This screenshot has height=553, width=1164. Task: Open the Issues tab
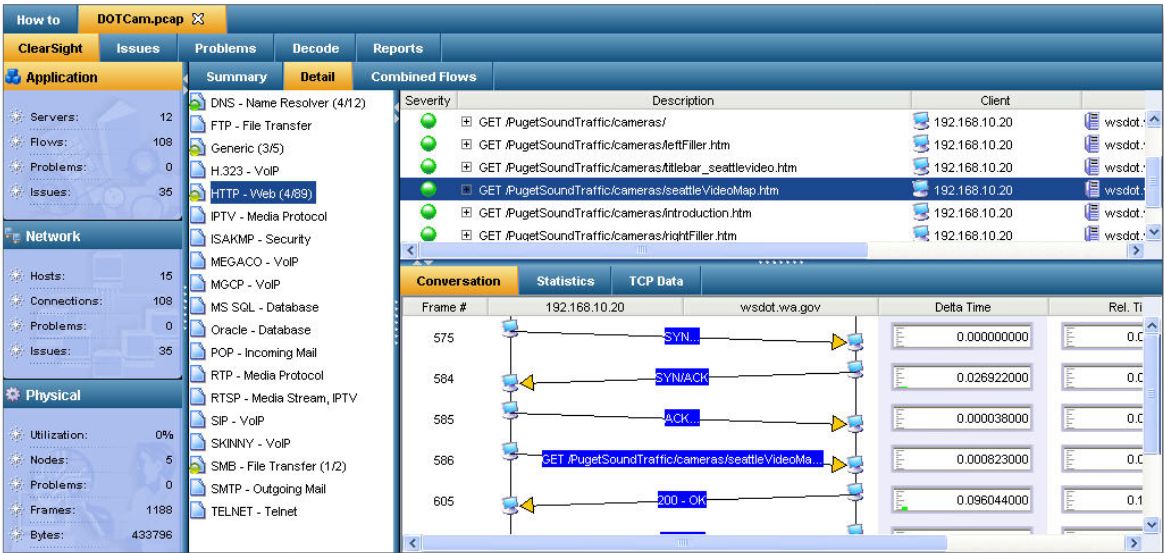tap(138, 48)
